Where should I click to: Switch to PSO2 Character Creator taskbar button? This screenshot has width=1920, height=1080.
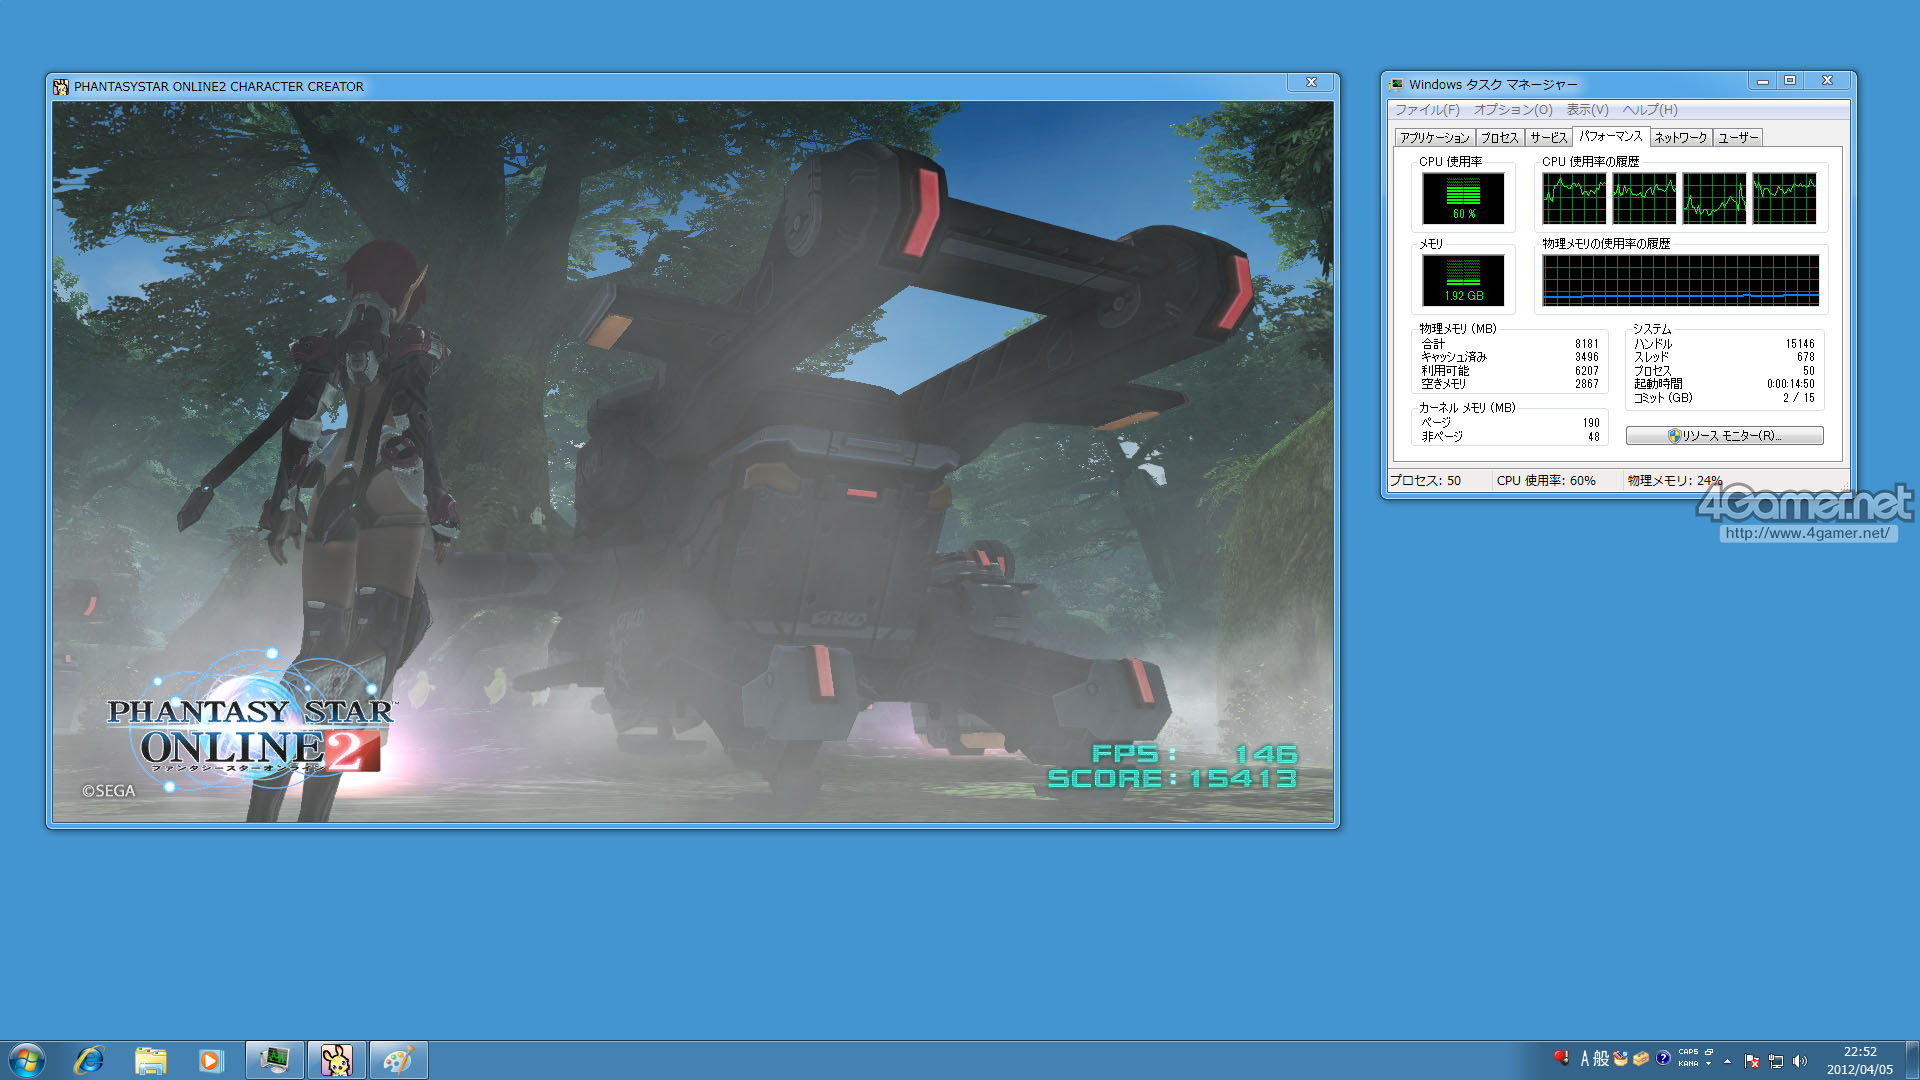click(x=336, y=1060)
